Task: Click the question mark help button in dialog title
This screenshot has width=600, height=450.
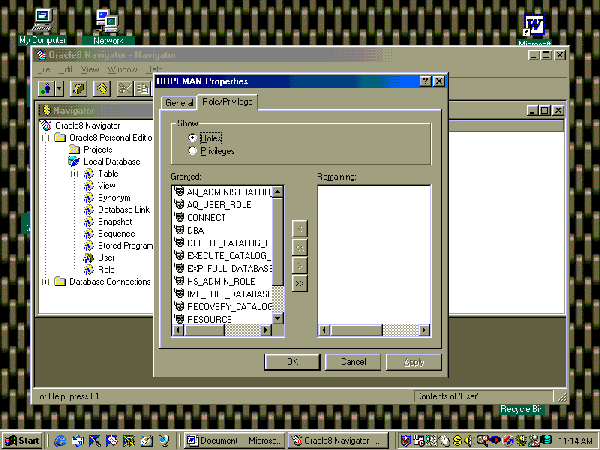Action: (426, 81)
